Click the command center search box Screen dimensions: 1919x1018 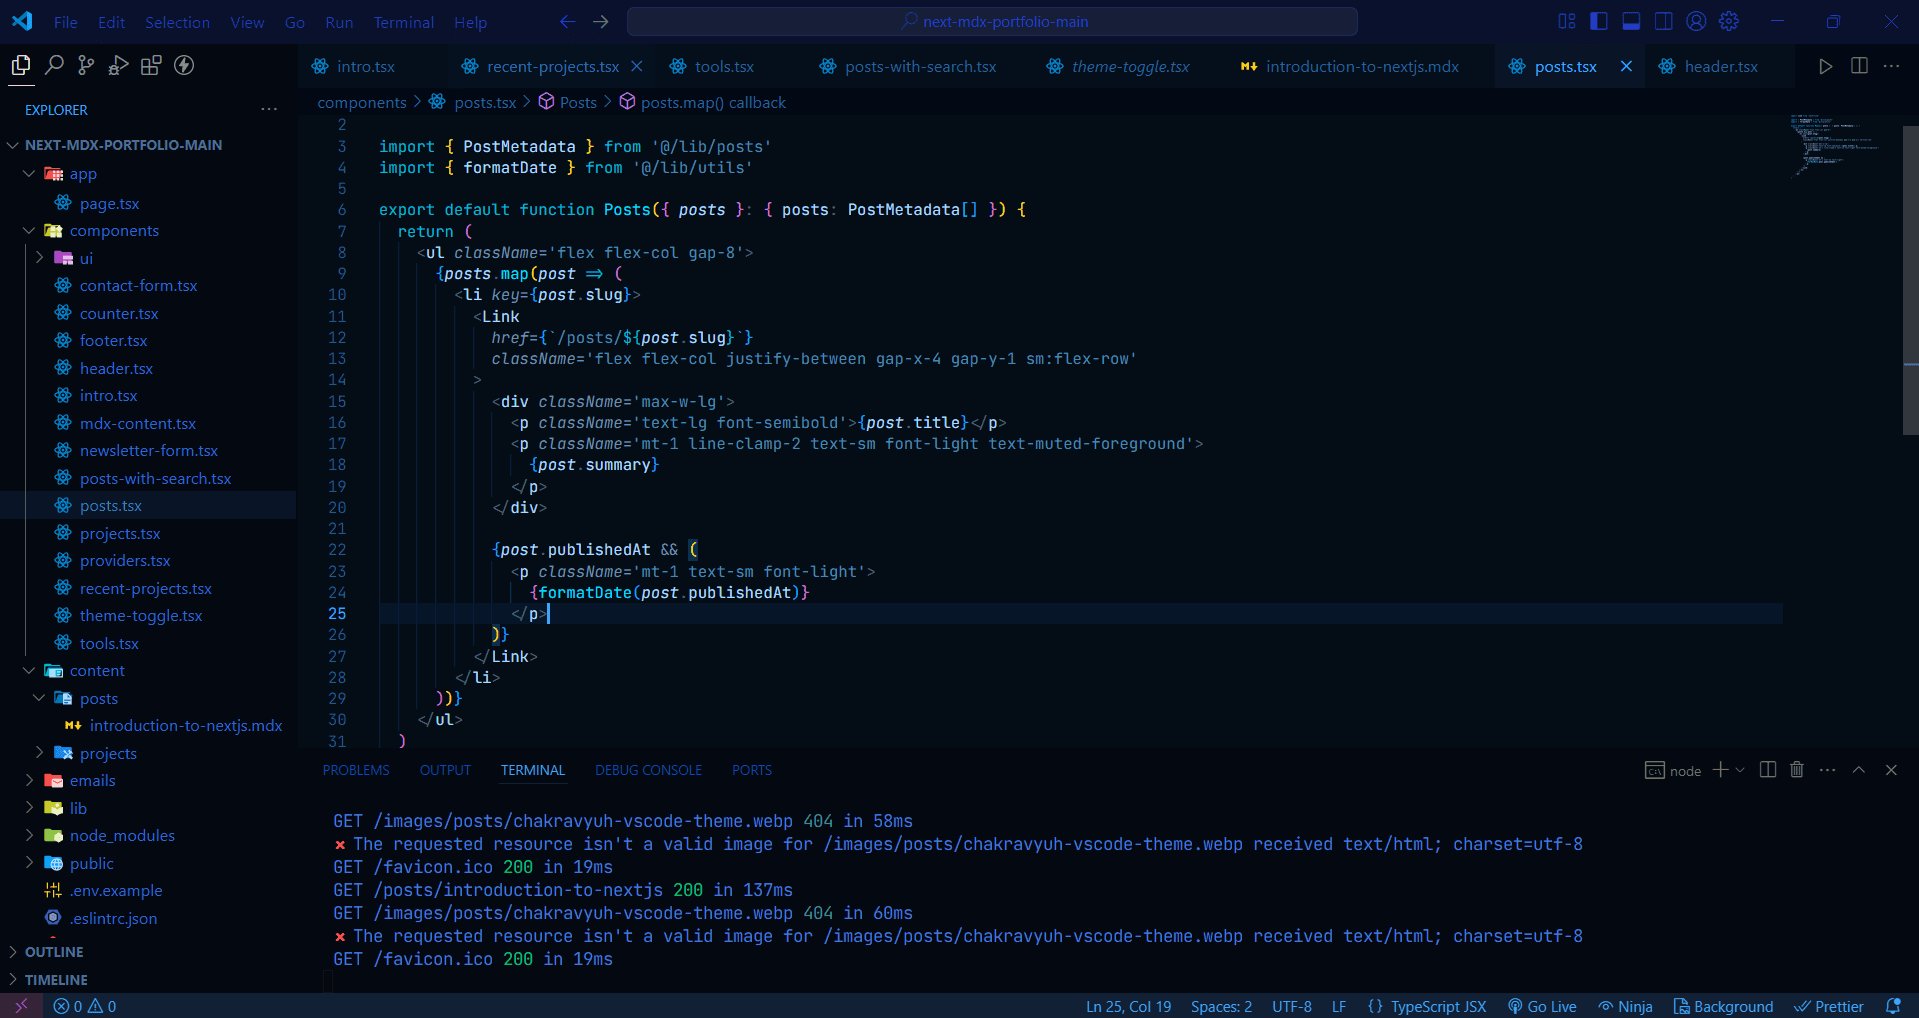[x=992, y=21]
